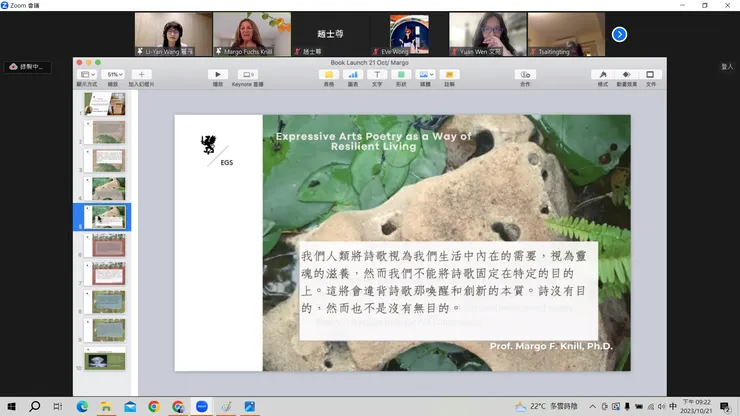Open Windows taskbar search

34,407
